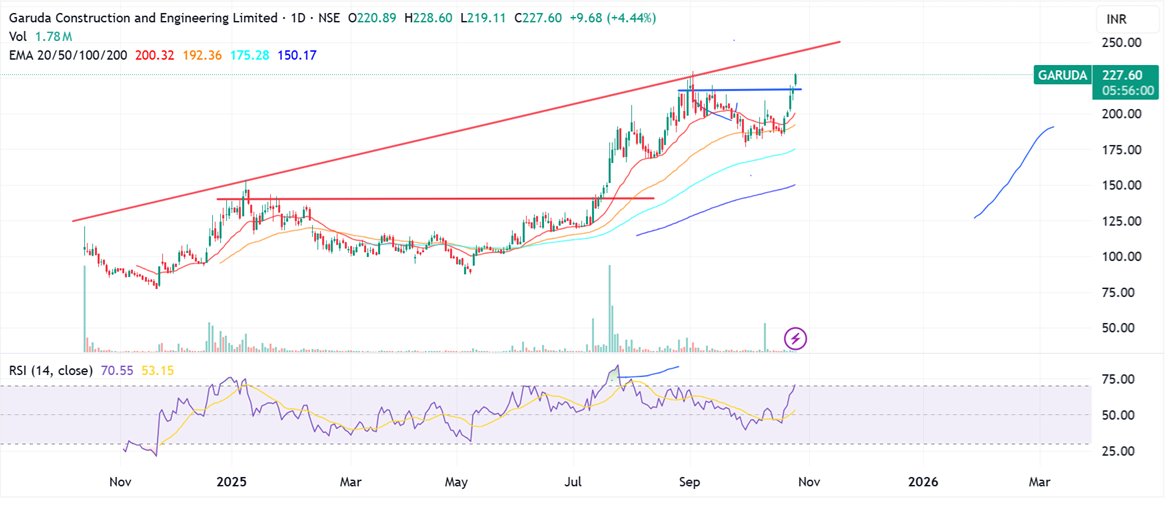Screen dimensions: 1175x507
Task: Click the RSI (14, close) indicator legend
Action: click(x=50, y=370)
